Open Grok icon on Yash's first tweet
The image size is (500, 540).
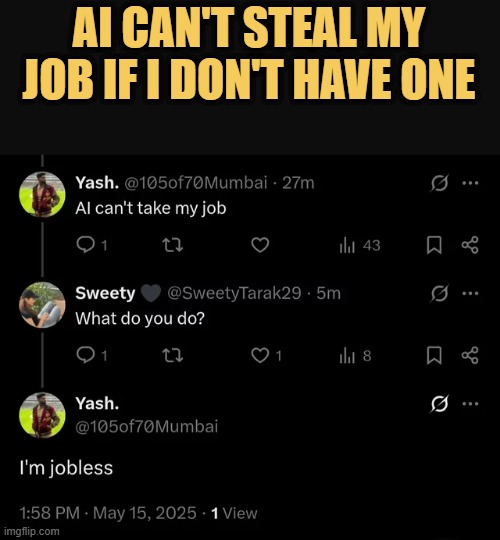(439, 183)
